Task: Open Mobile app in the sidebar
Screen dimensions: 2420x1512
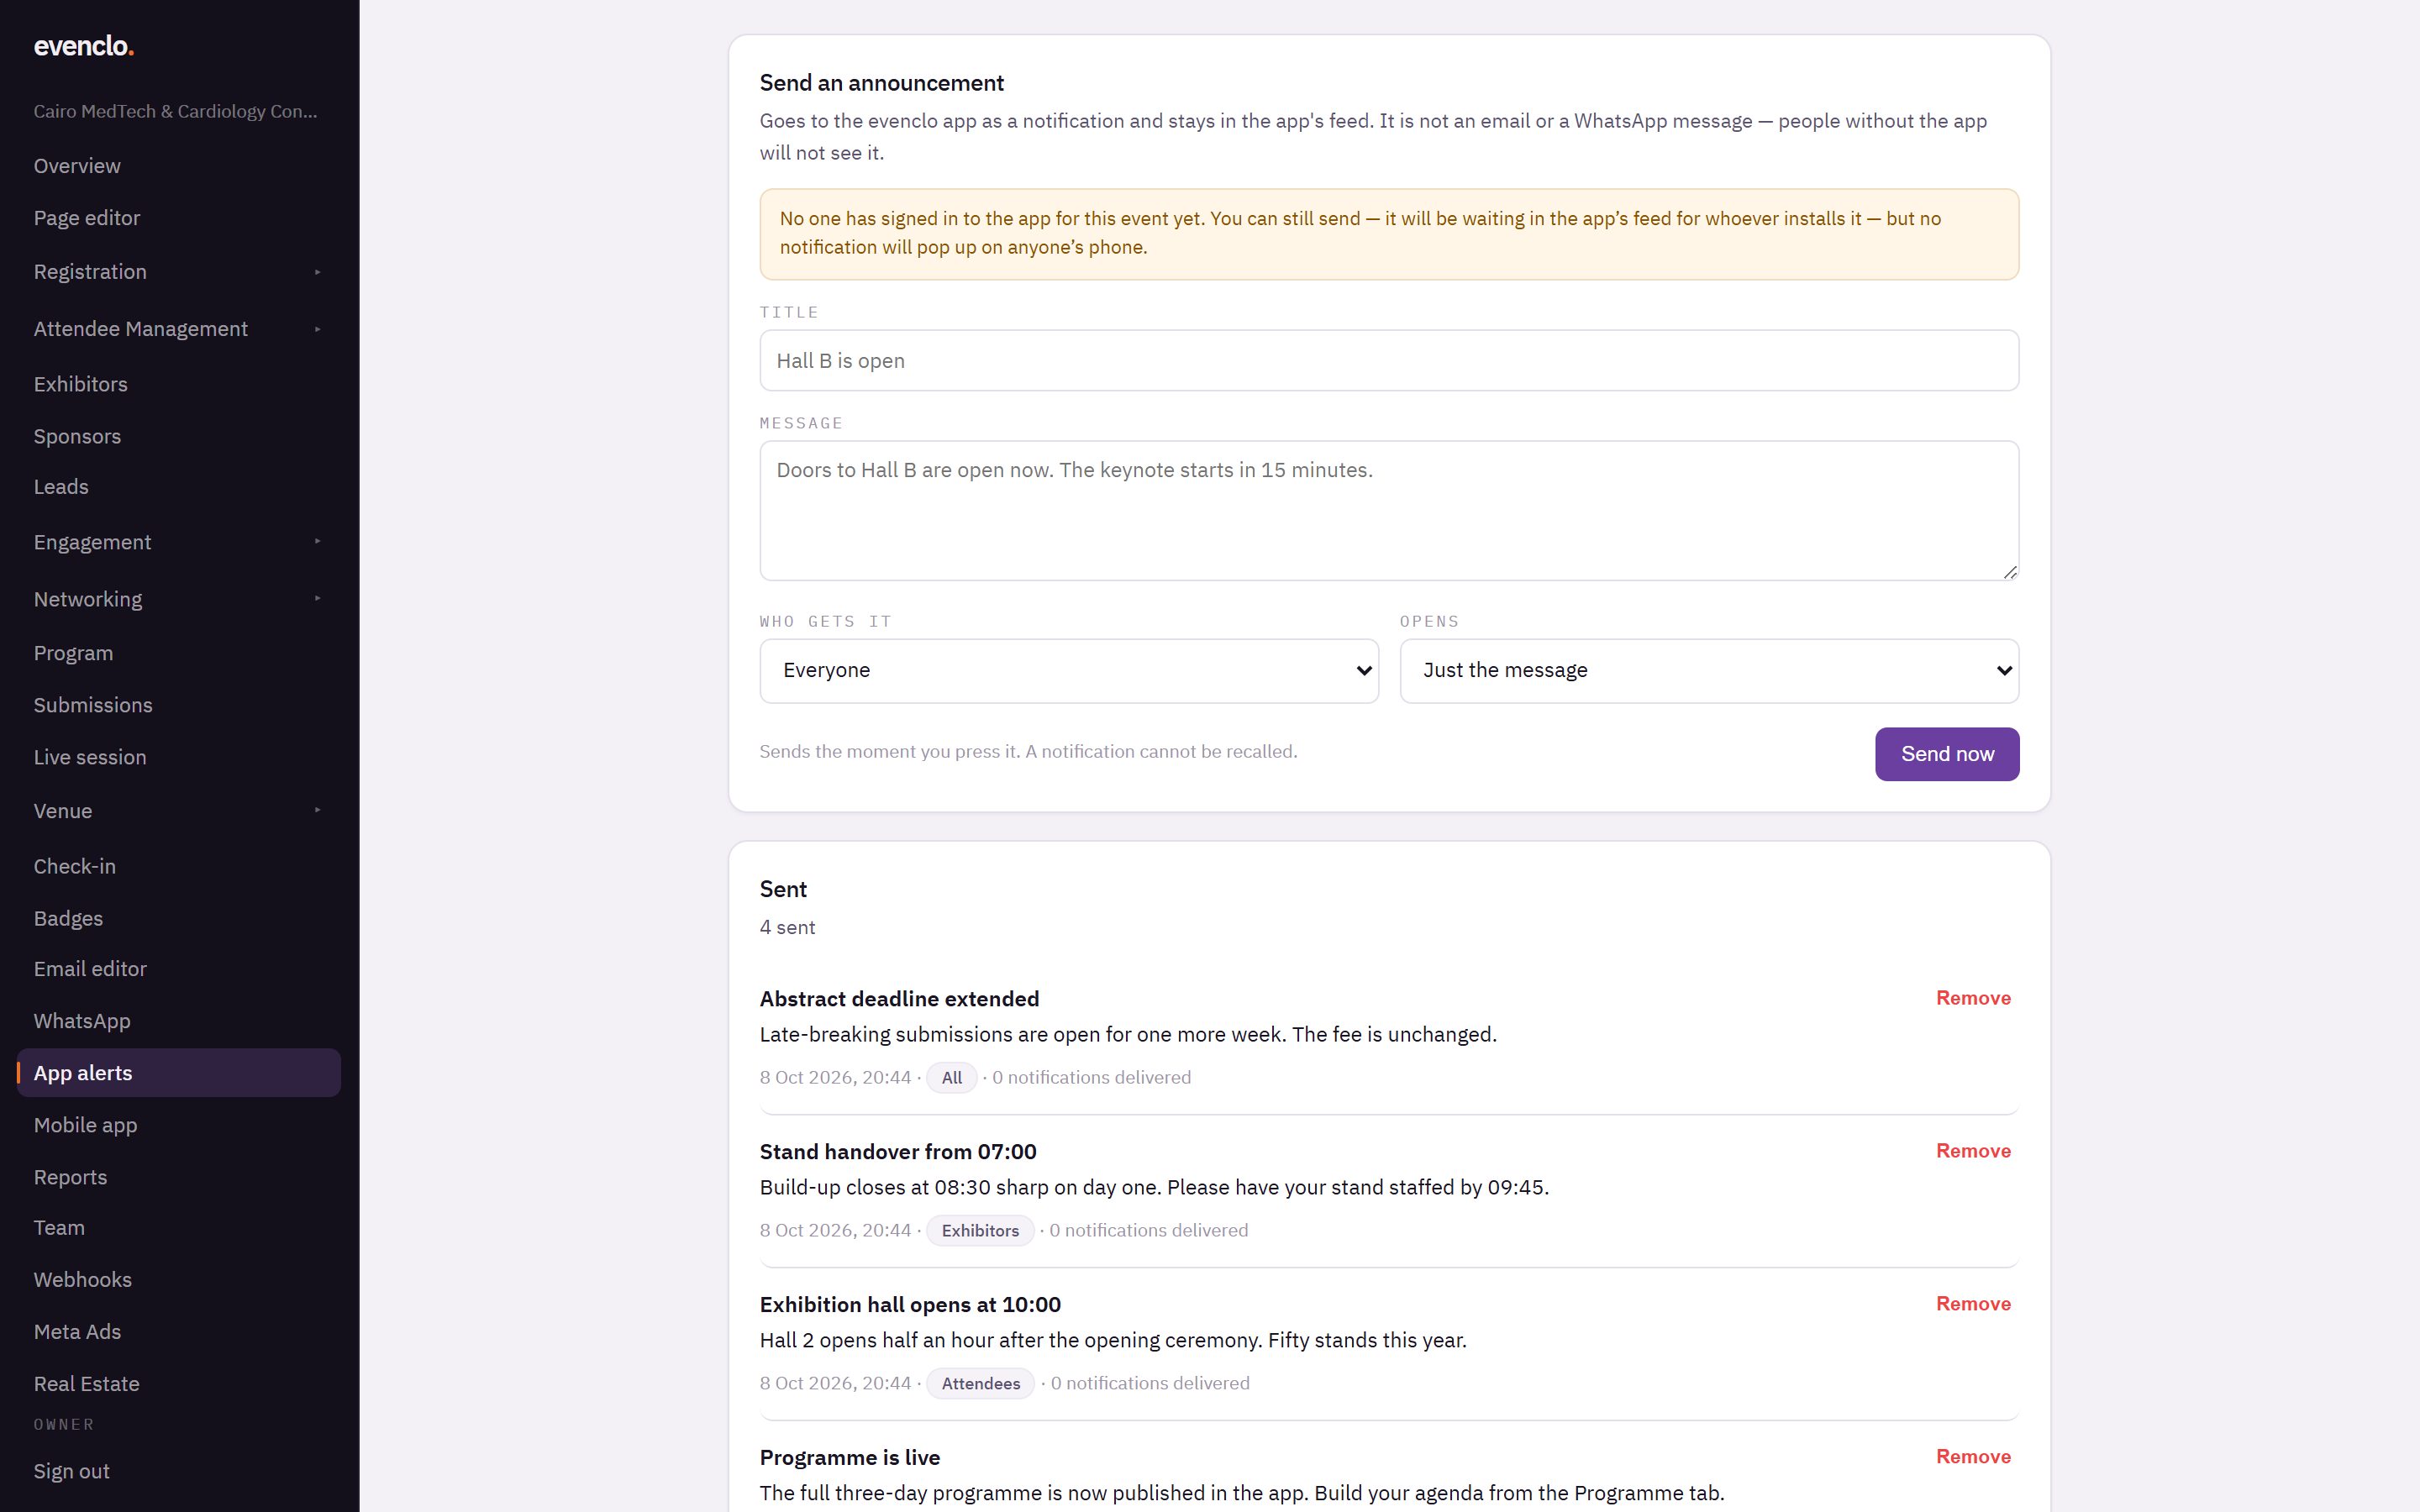Action: [x=178, y=1125]
